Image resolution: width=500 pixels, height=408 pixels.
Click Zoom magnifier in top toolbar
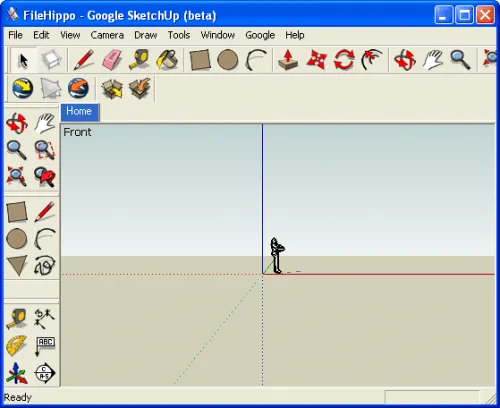[x=460, y=60]
